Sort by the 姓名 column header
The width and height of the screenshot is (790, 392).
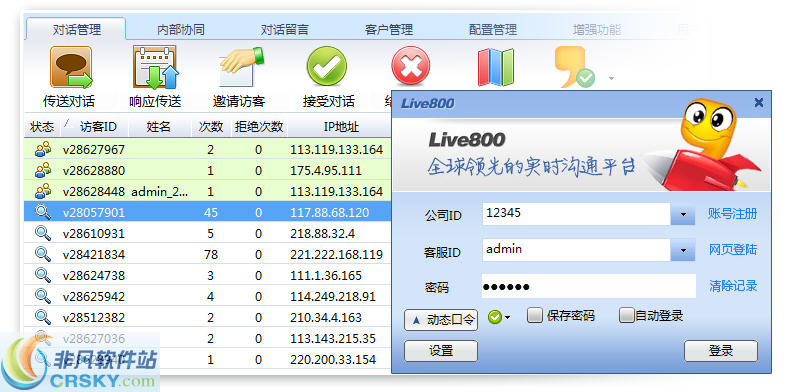(159, 127)
